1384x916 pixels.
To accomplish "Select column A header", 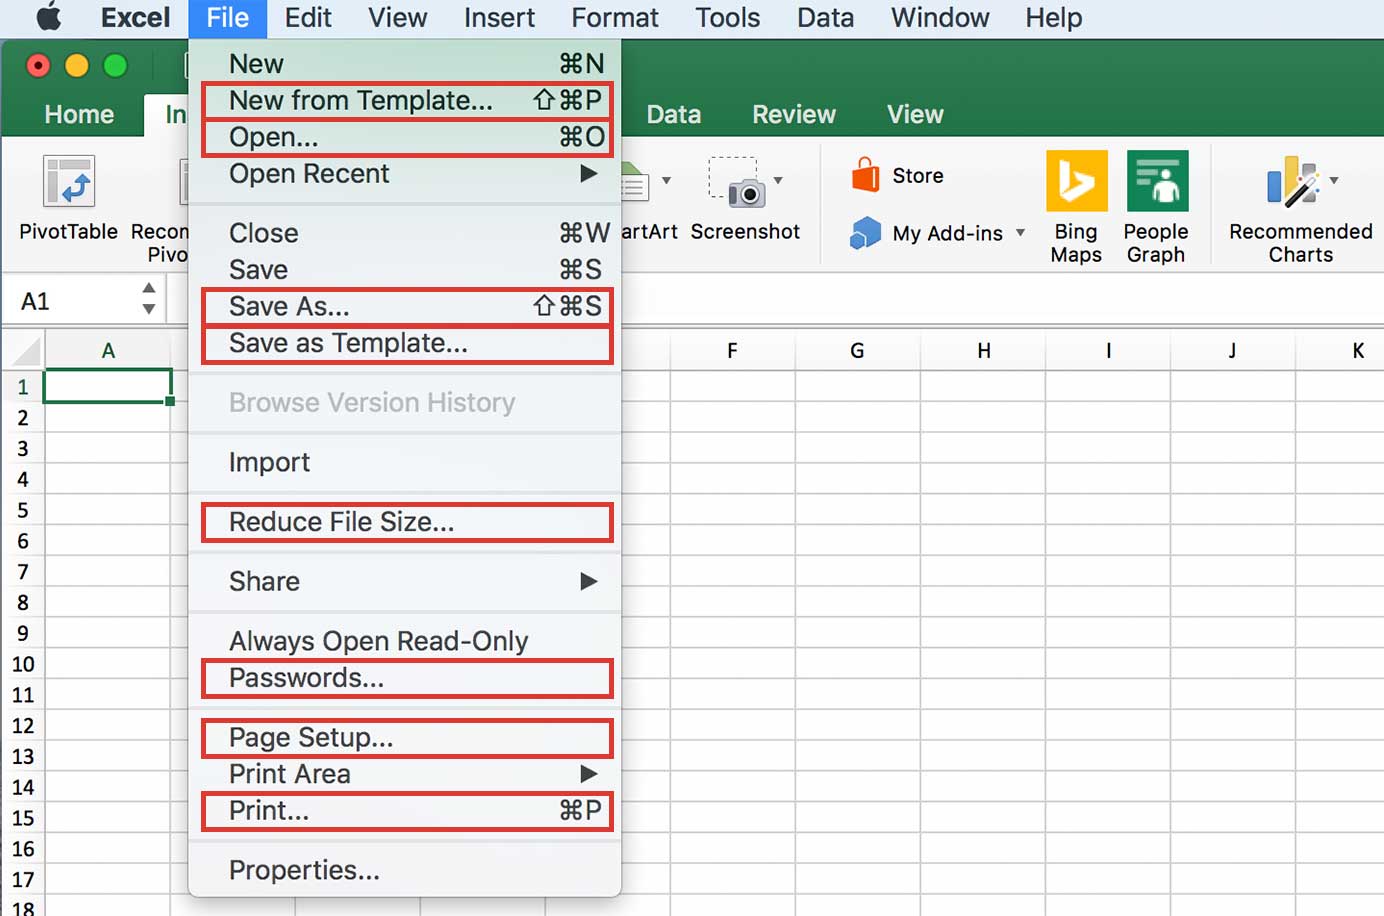I will (108, 351).
